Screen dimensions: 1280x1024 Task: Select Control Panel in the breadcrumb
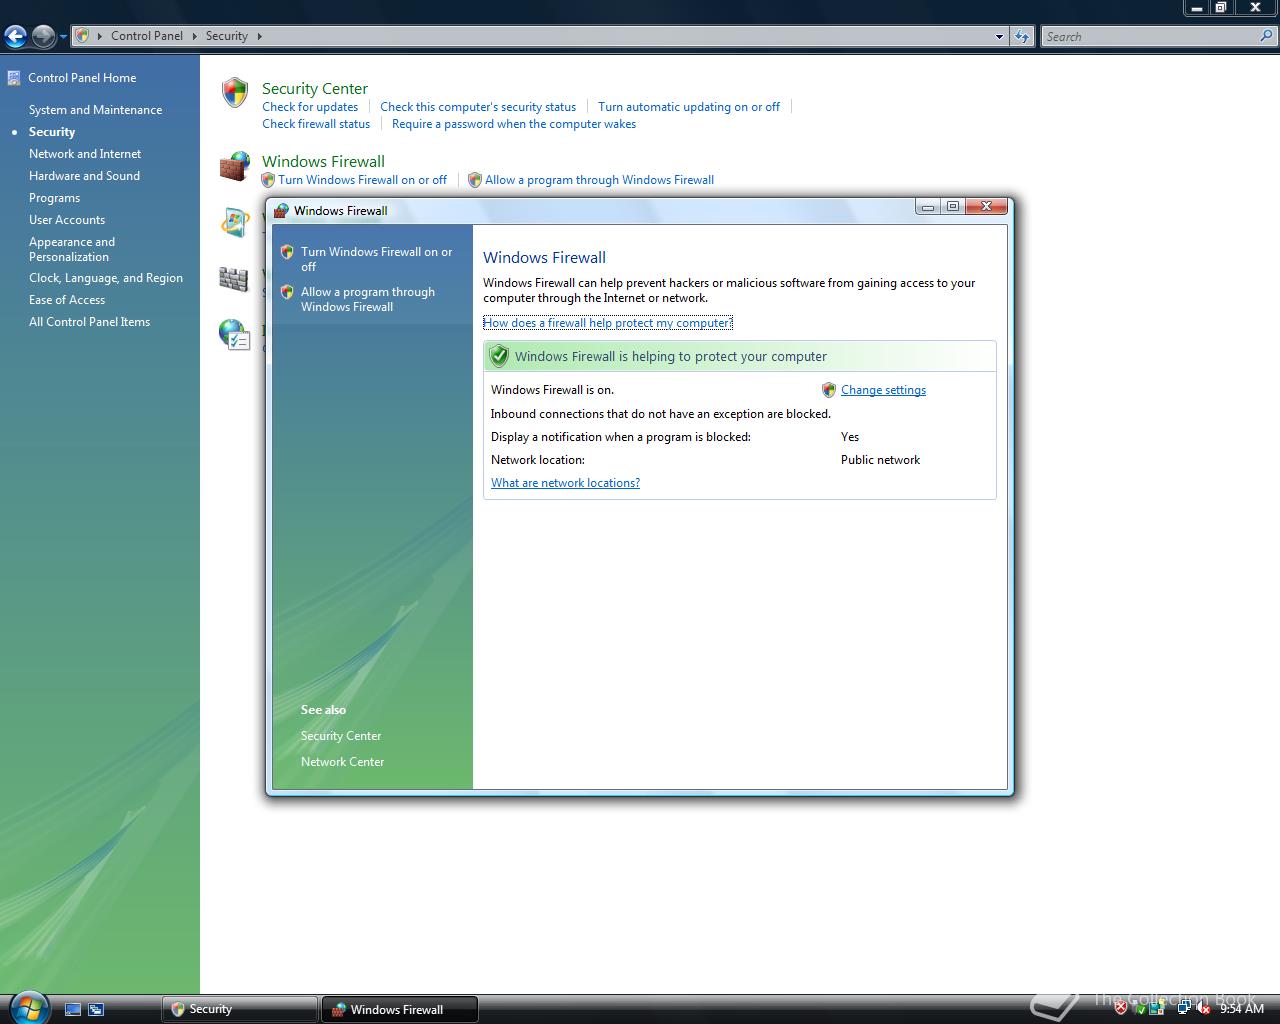pos(147,36)
